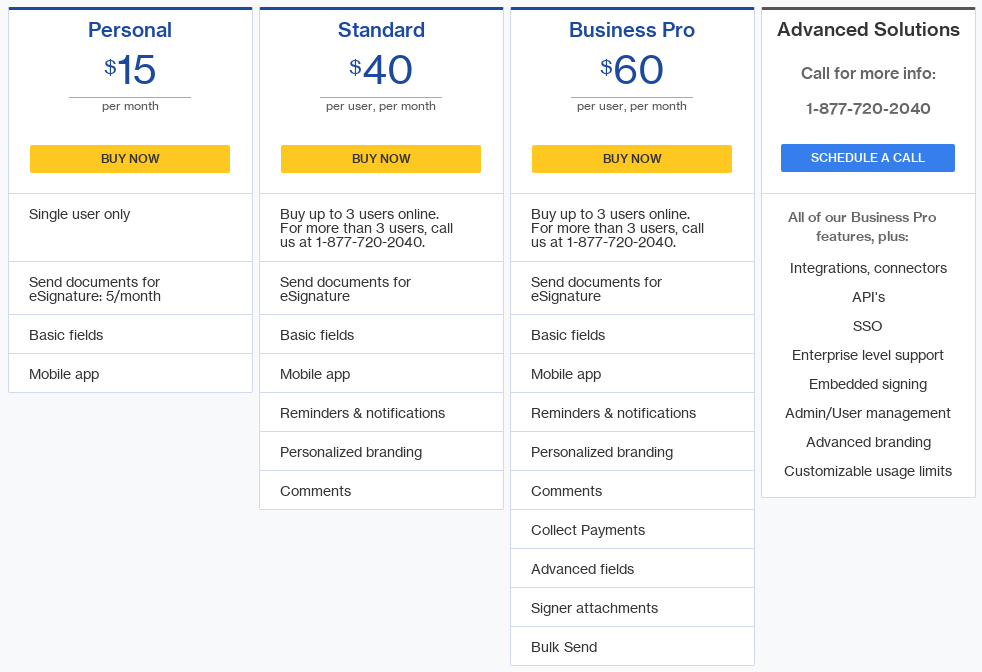Select the Standard plan heading
This screenshot has height=672, width=982.
pos(380,30)
